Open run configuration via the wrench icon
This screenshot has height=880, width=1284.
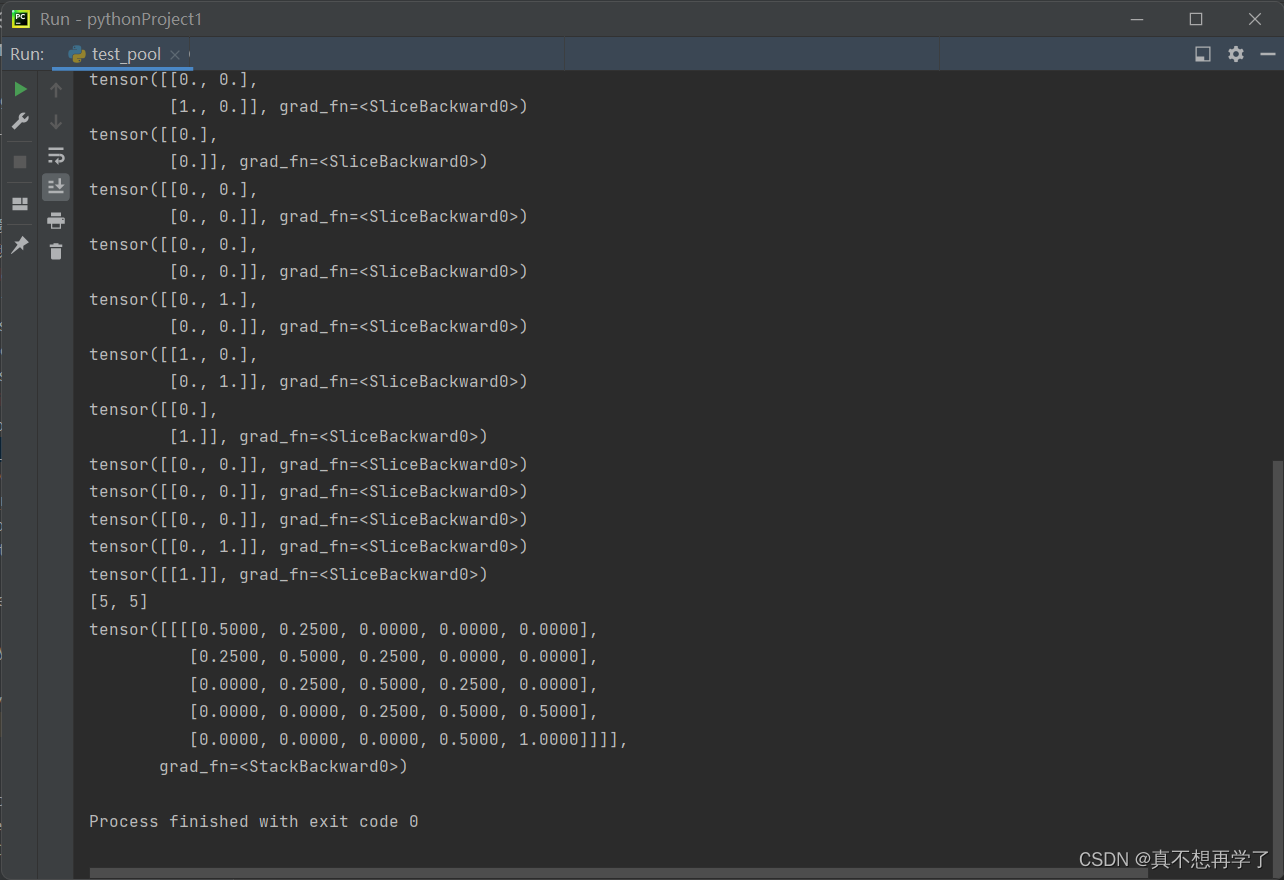point(20,121)
